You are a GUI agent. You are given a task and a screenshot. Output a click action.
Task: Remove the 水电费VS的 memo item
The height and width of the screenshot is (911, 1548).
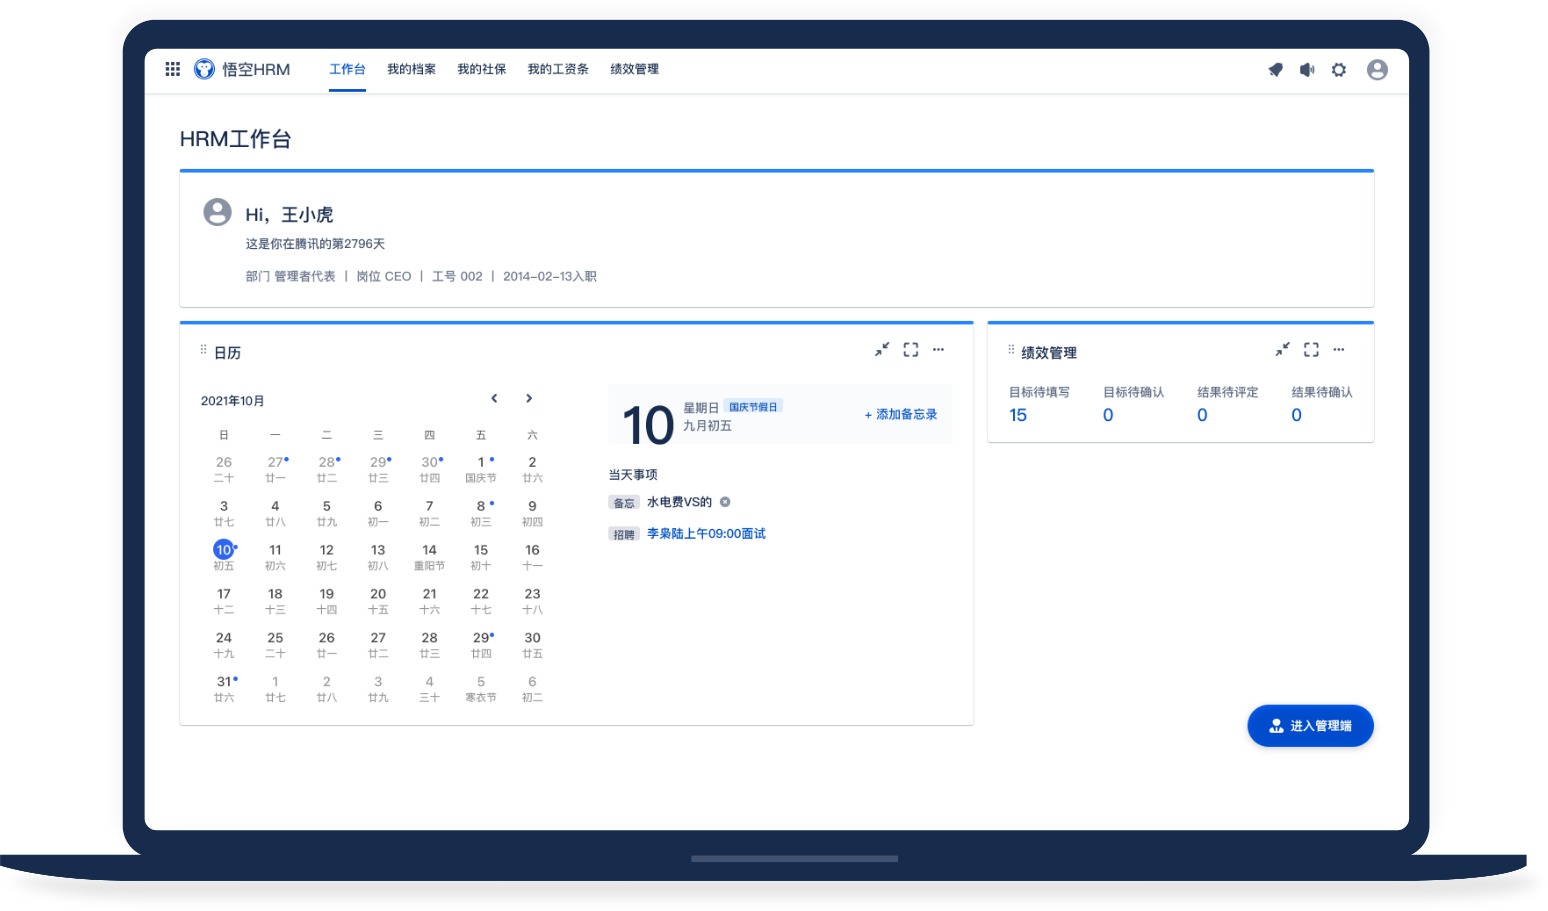(725, 502)
